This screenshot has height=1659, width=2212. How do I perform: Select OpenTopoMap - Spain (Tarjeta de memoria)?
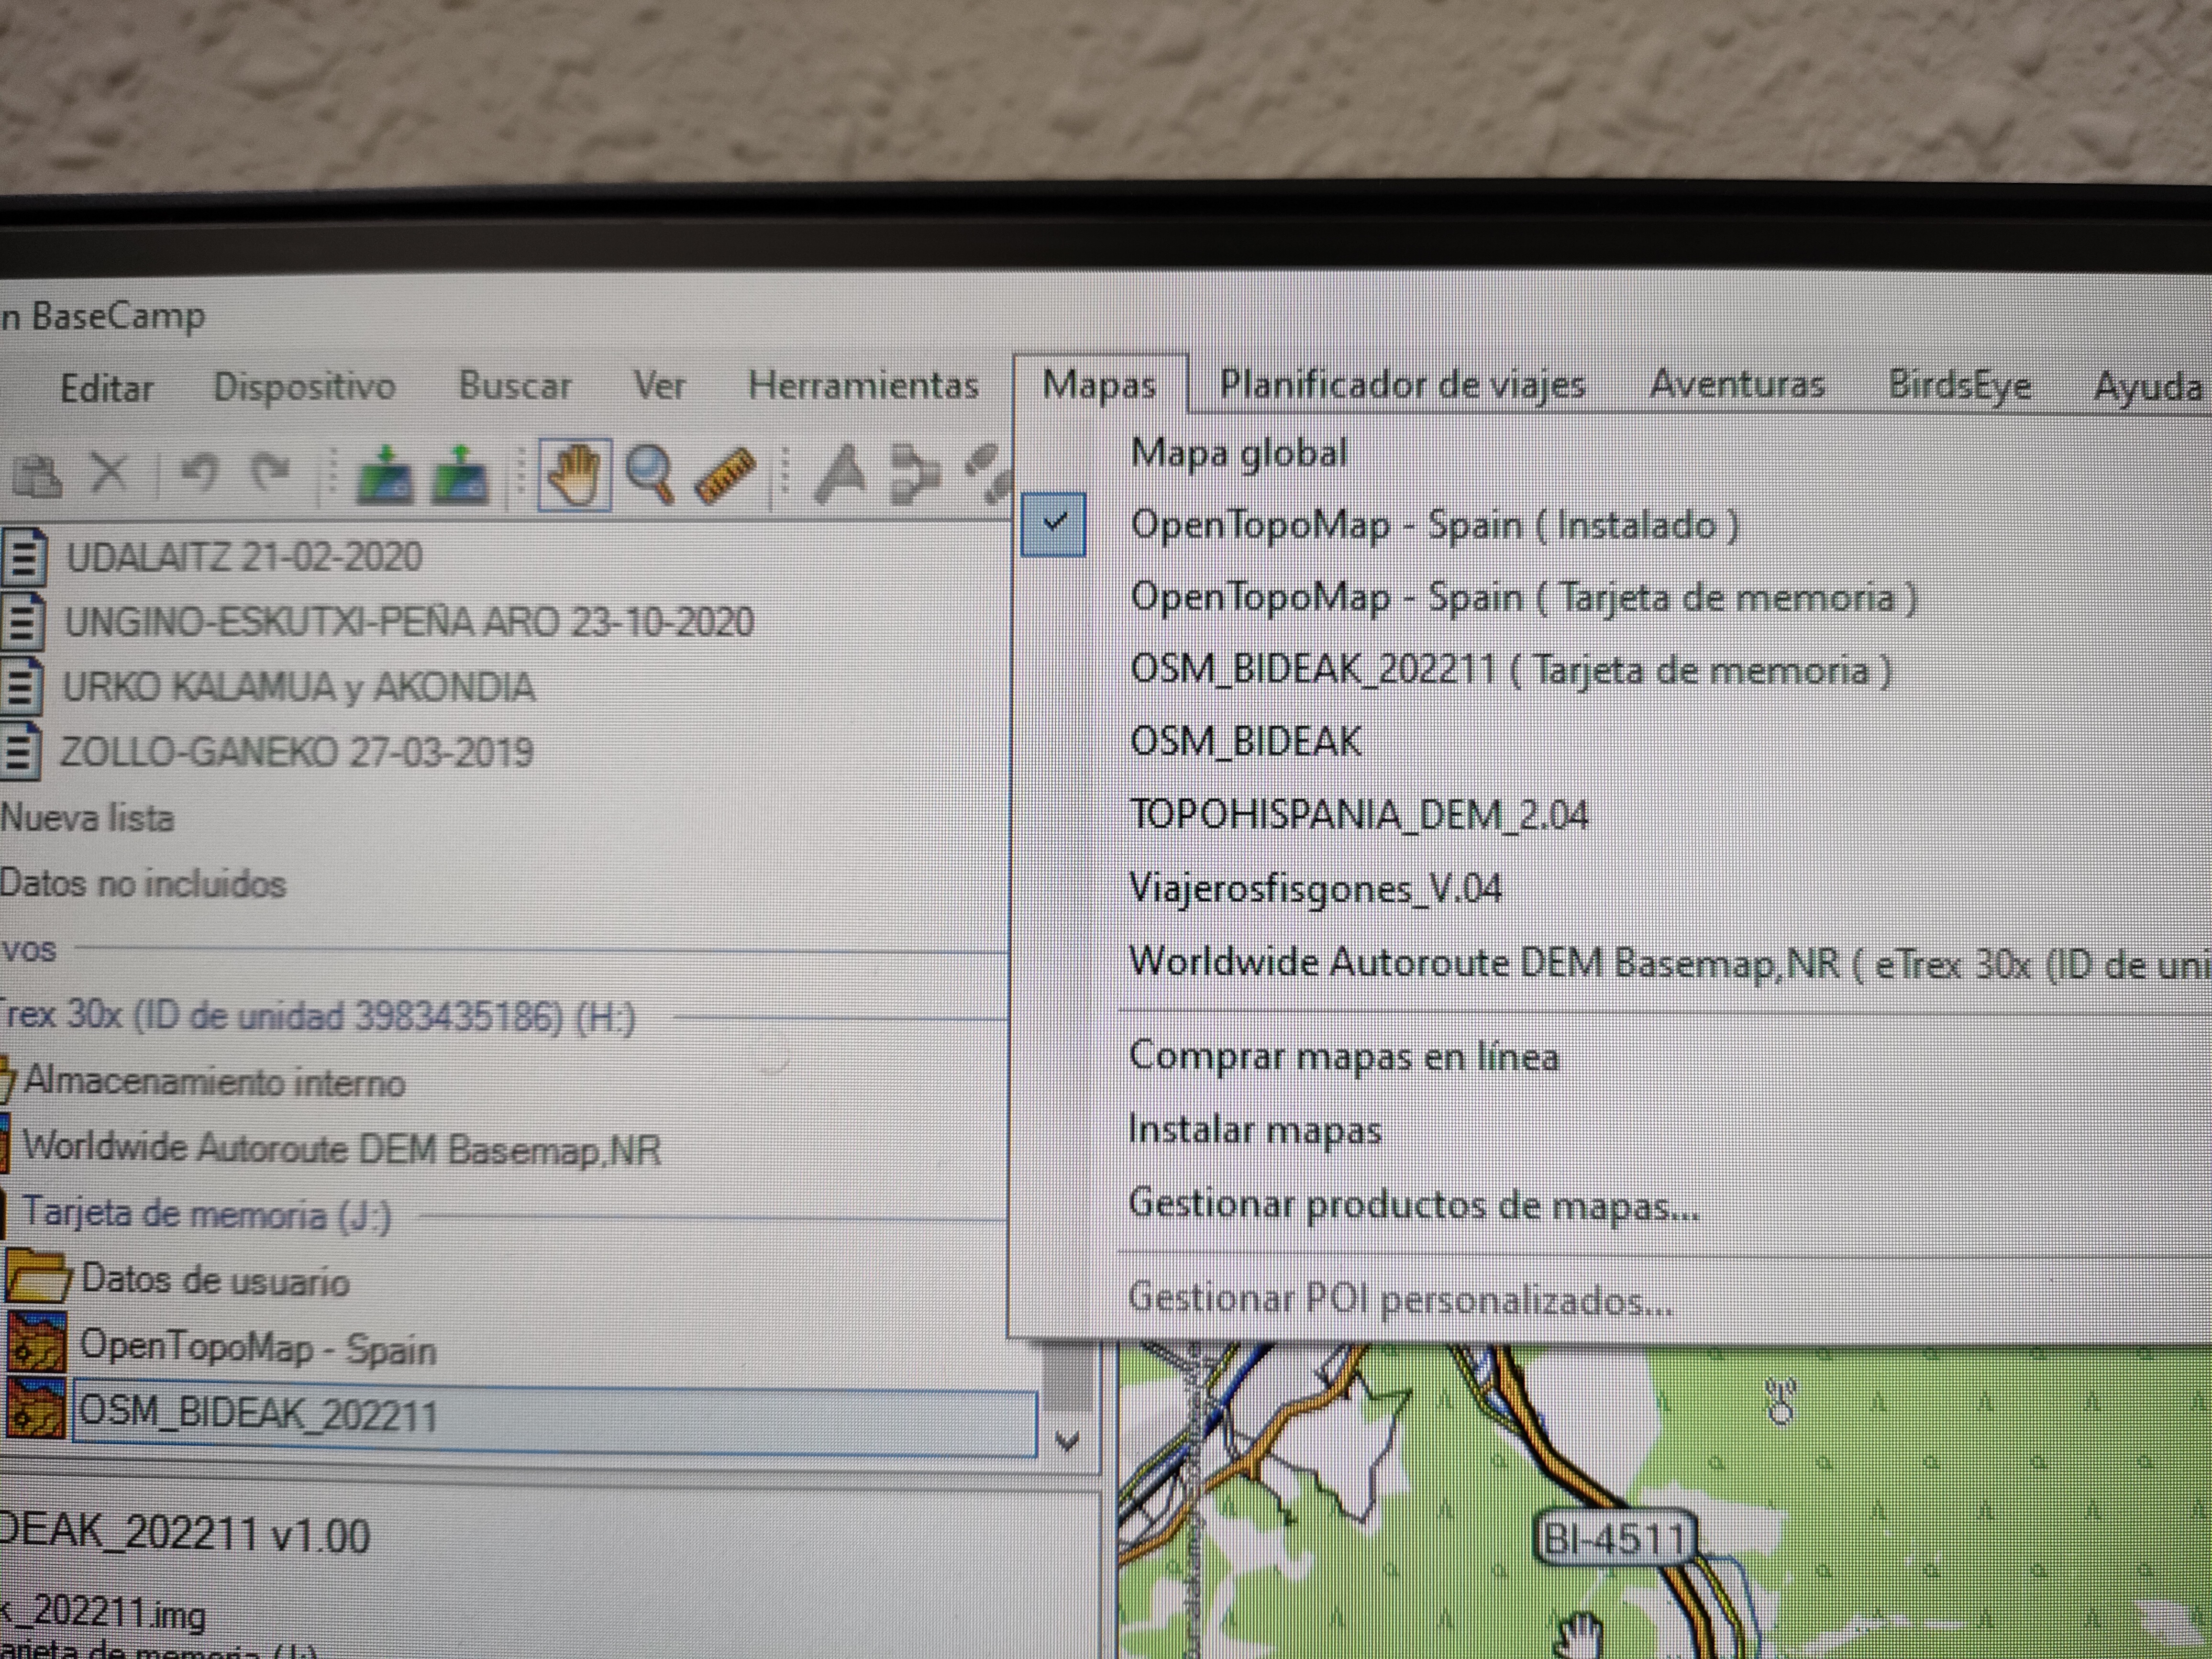click(1522, 598)
